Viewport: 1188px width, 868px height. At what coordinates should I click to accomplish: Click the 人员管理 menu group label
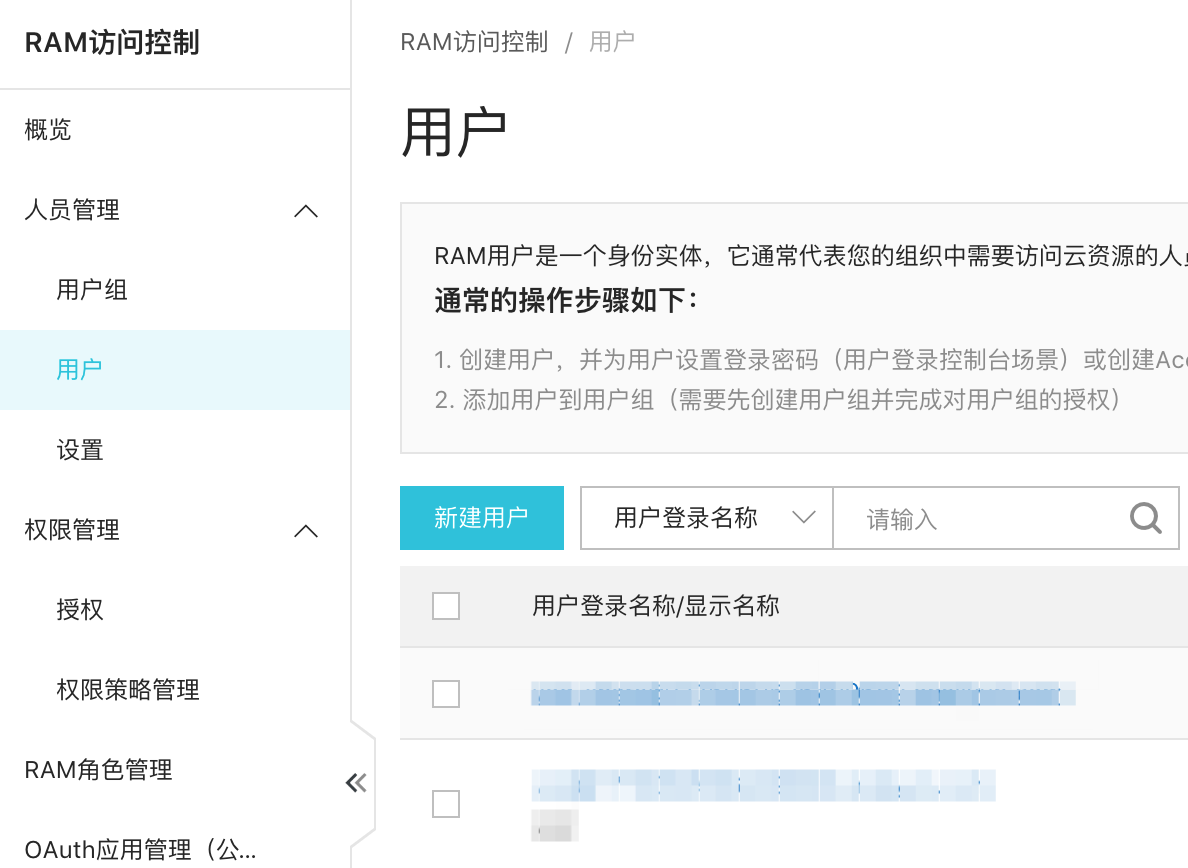point(72,210)
